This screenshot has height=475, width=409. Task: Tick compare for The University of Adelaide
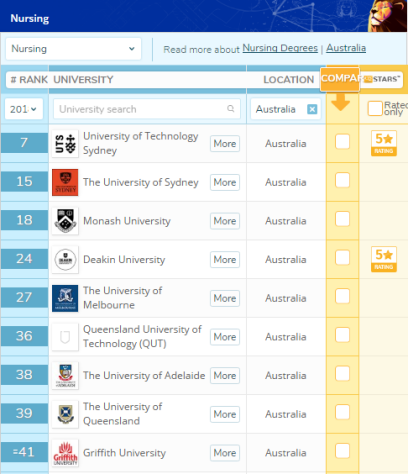tap(342, 374)
